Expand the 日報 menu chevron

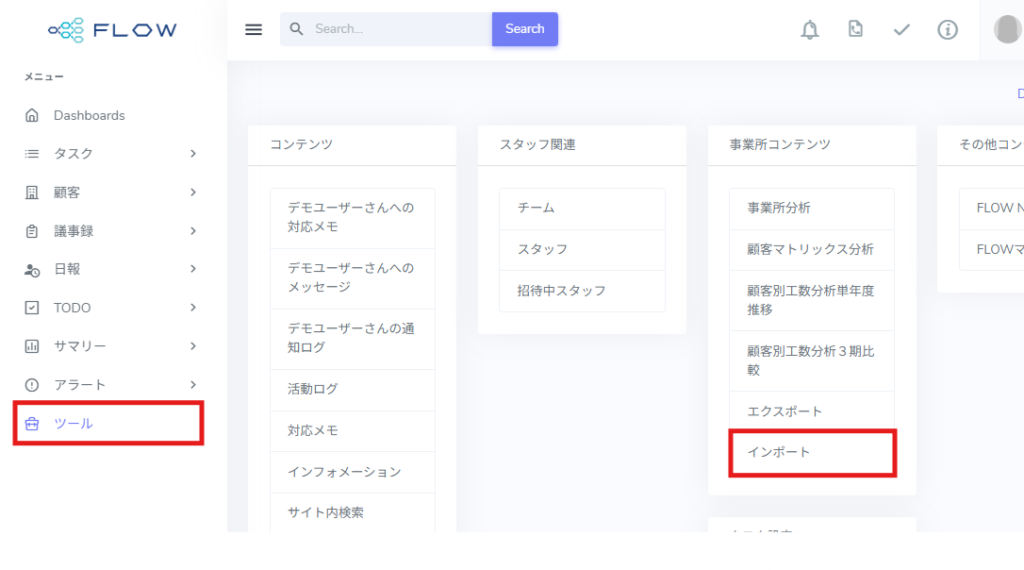coord(193,269)
